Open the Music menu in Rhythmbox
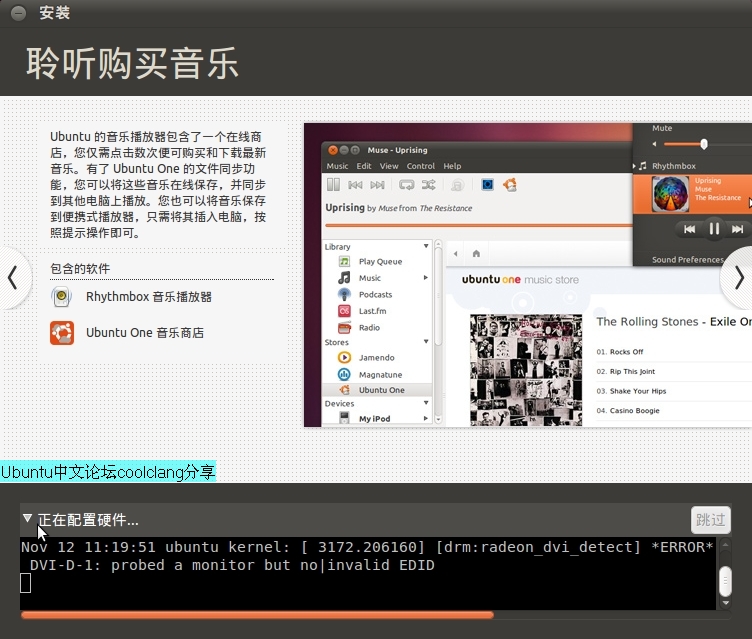 coord(337,166)
